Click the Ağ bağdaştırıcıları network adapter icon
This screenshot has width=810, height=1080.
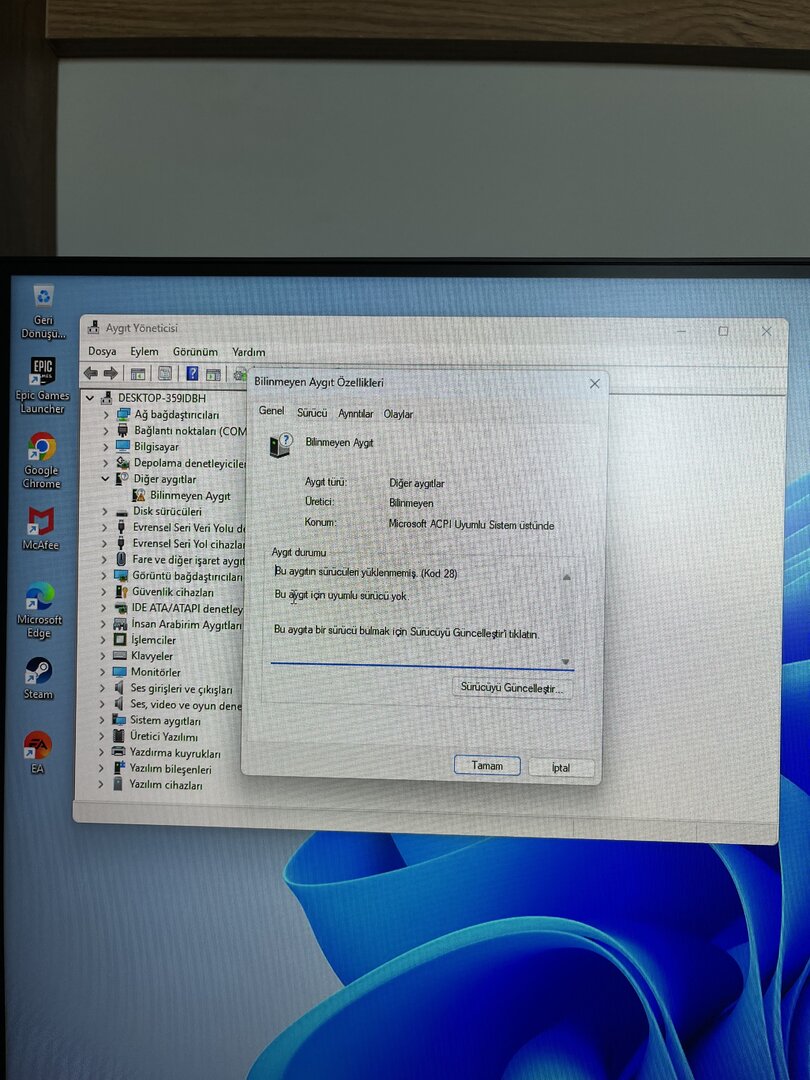point(123,414)
